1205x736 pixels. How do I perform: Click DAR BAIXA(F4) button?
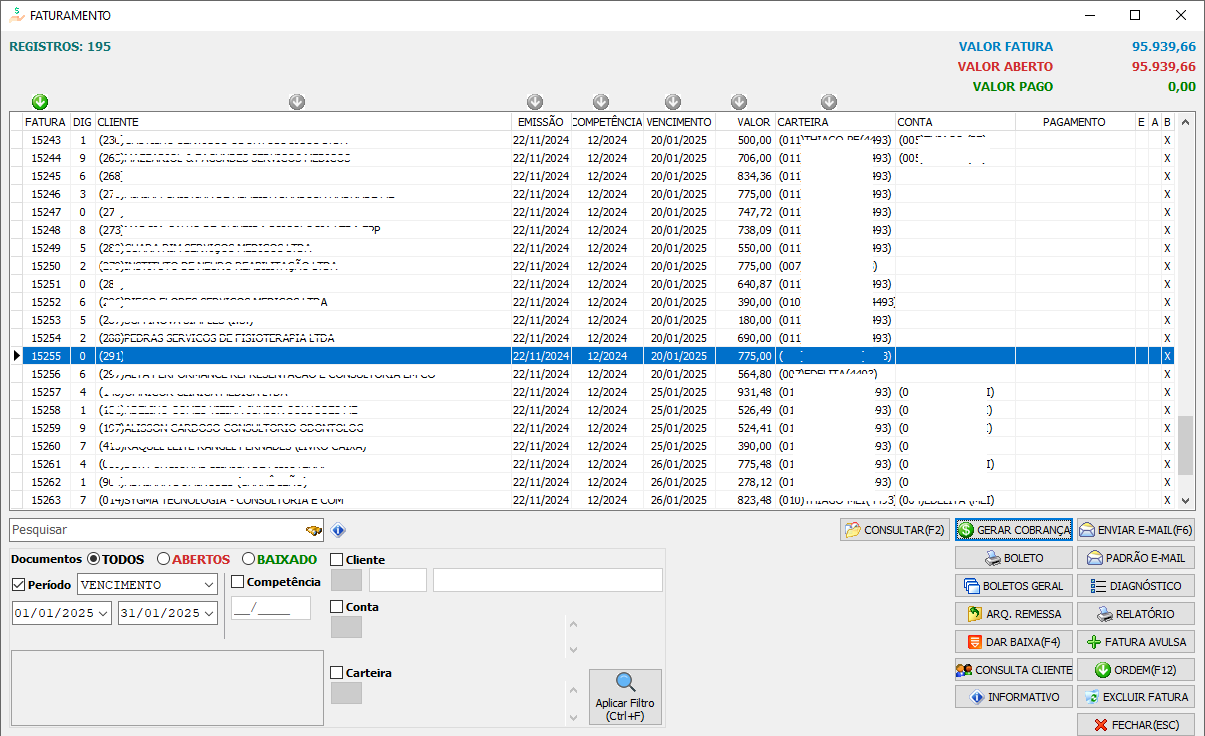coord(1014,642)
